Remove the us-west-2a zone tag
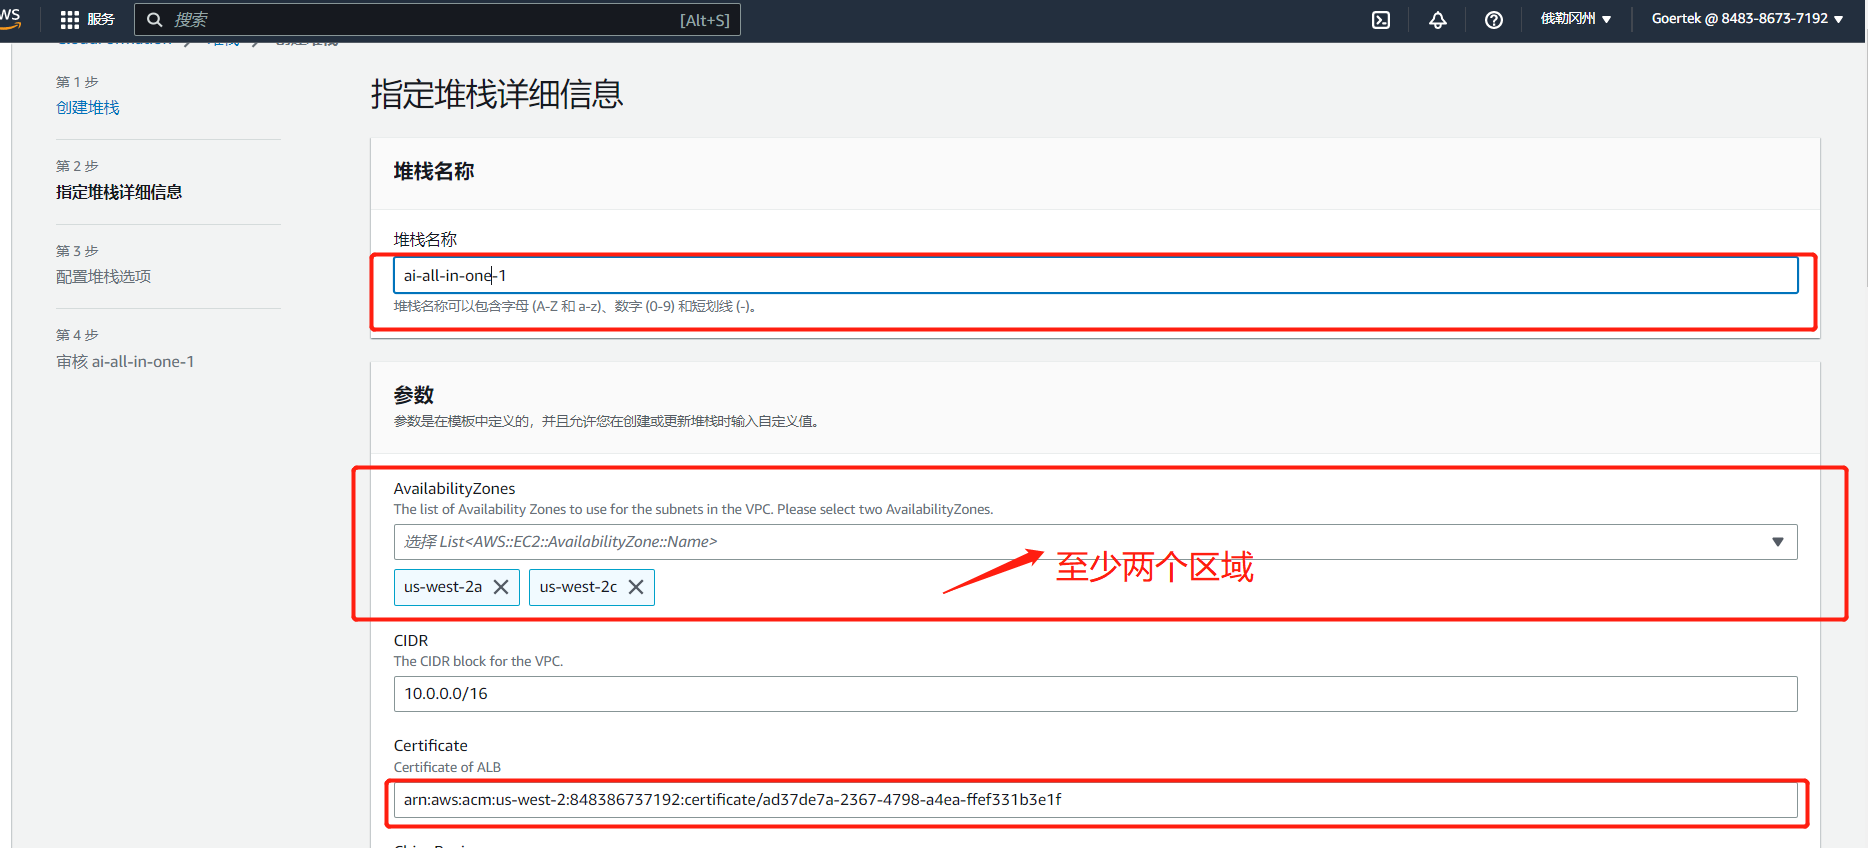1868x848 pixels. click(501, 587)
